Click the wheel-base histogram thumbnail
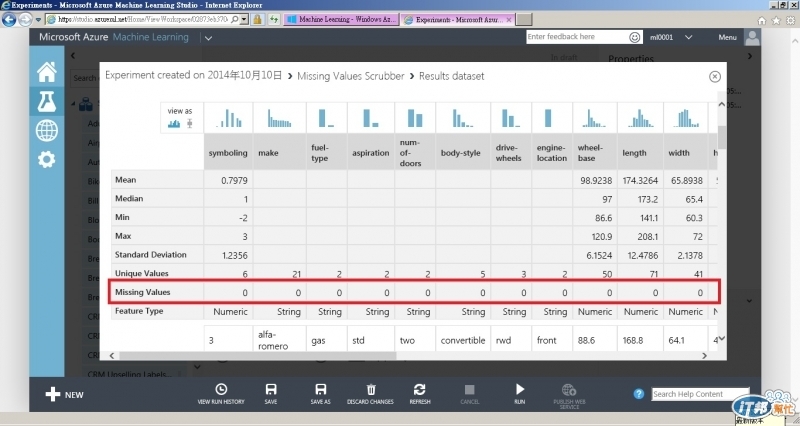The width and height of the screenshot is (800, 426). tap(595, 118)
